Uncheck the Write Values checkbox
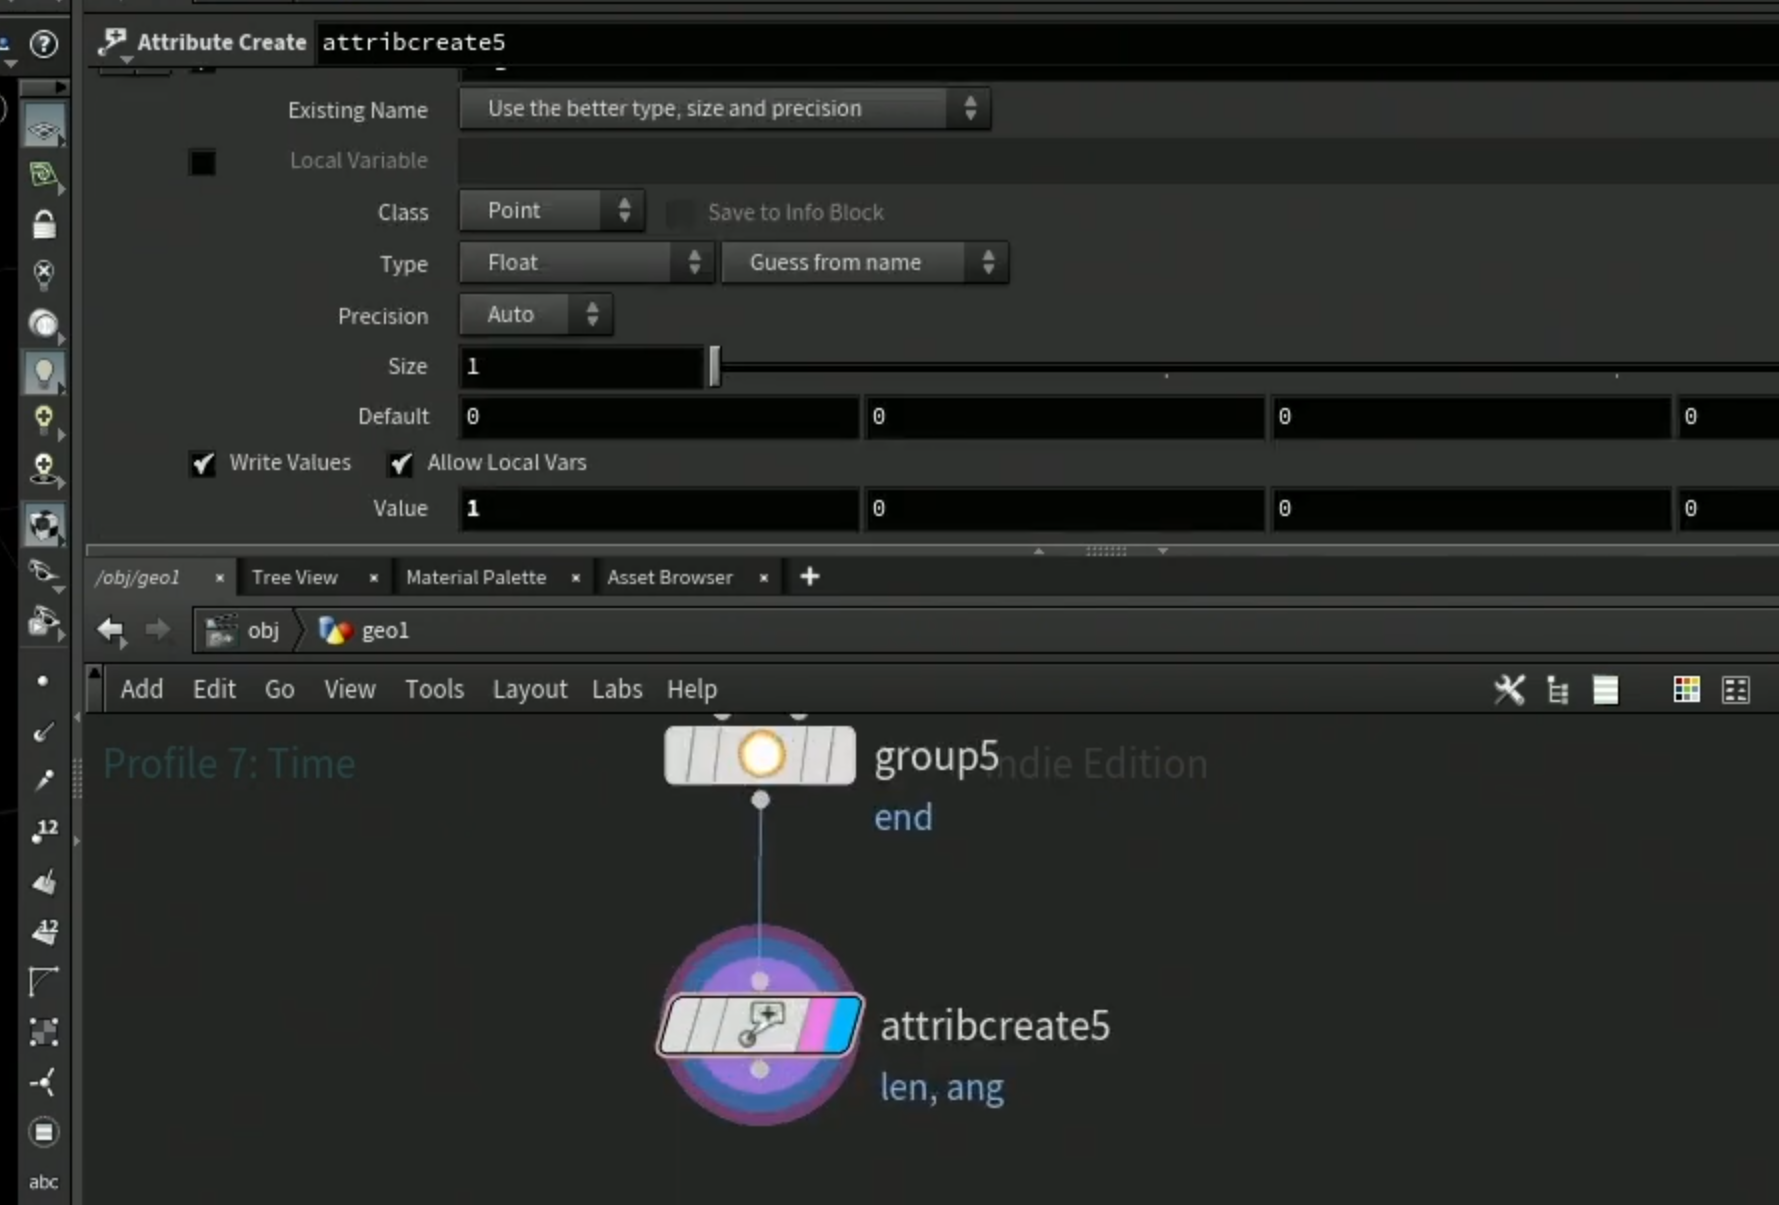This screenshot has height=1205, width=1779. point(203,463)
